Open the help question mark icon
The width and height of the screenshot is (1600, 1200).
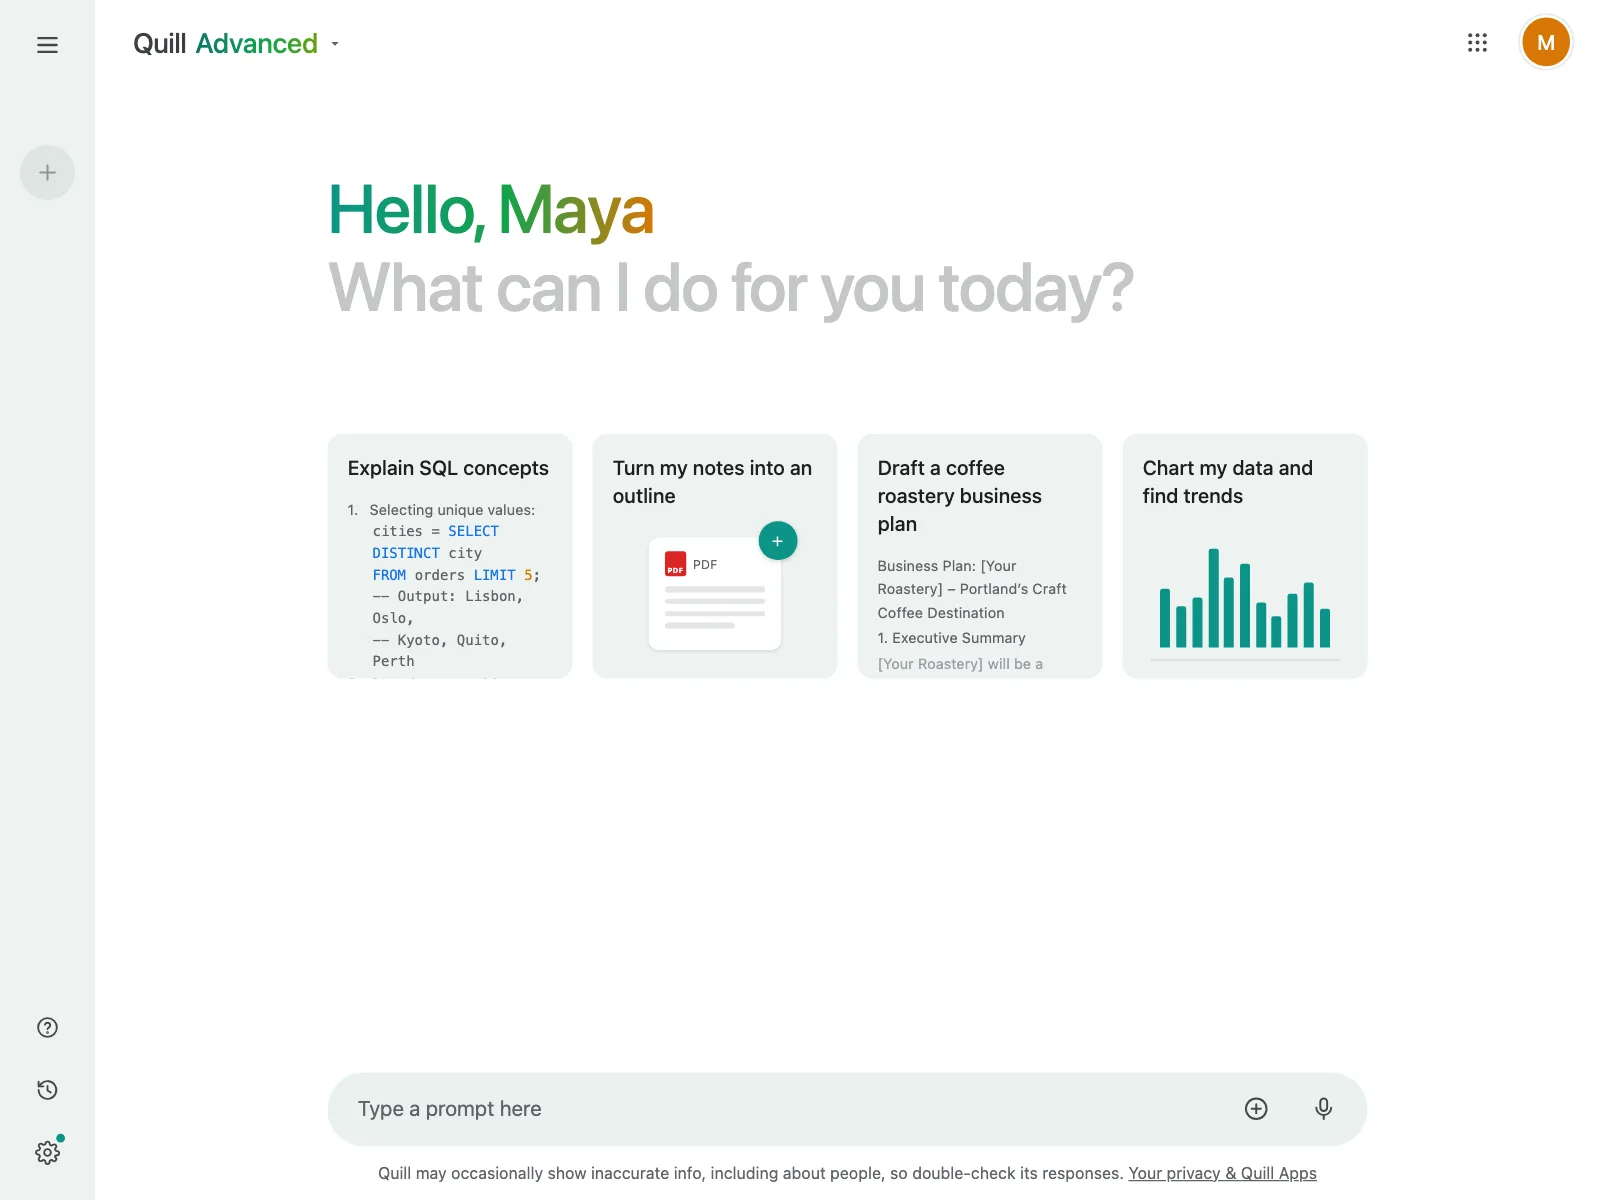tap(47, 1028)
